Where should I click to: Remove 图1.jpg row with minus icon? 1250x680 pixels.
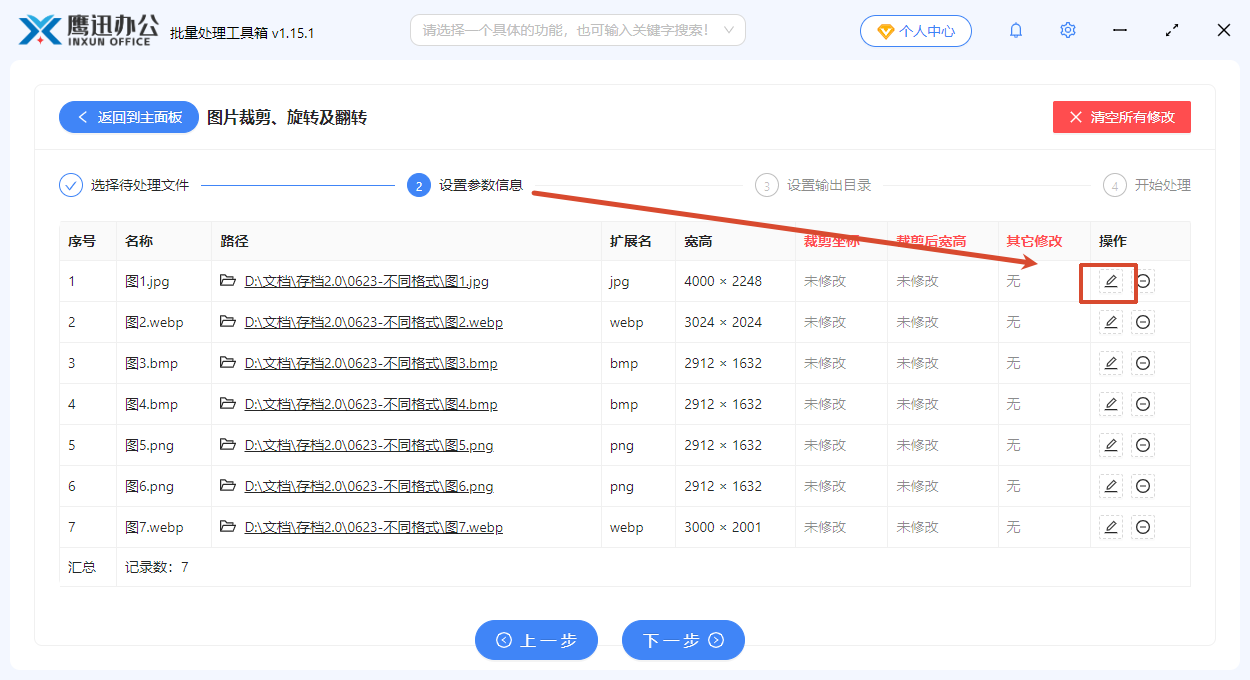click(x=1143, y=281)
